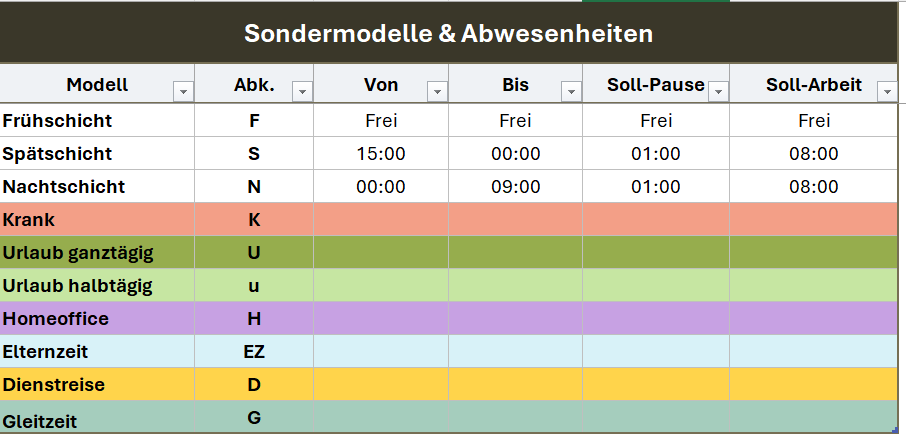Screen dimensions: 906x446
Task: Select the red Krank row label
Action: [x=30, y=220]
